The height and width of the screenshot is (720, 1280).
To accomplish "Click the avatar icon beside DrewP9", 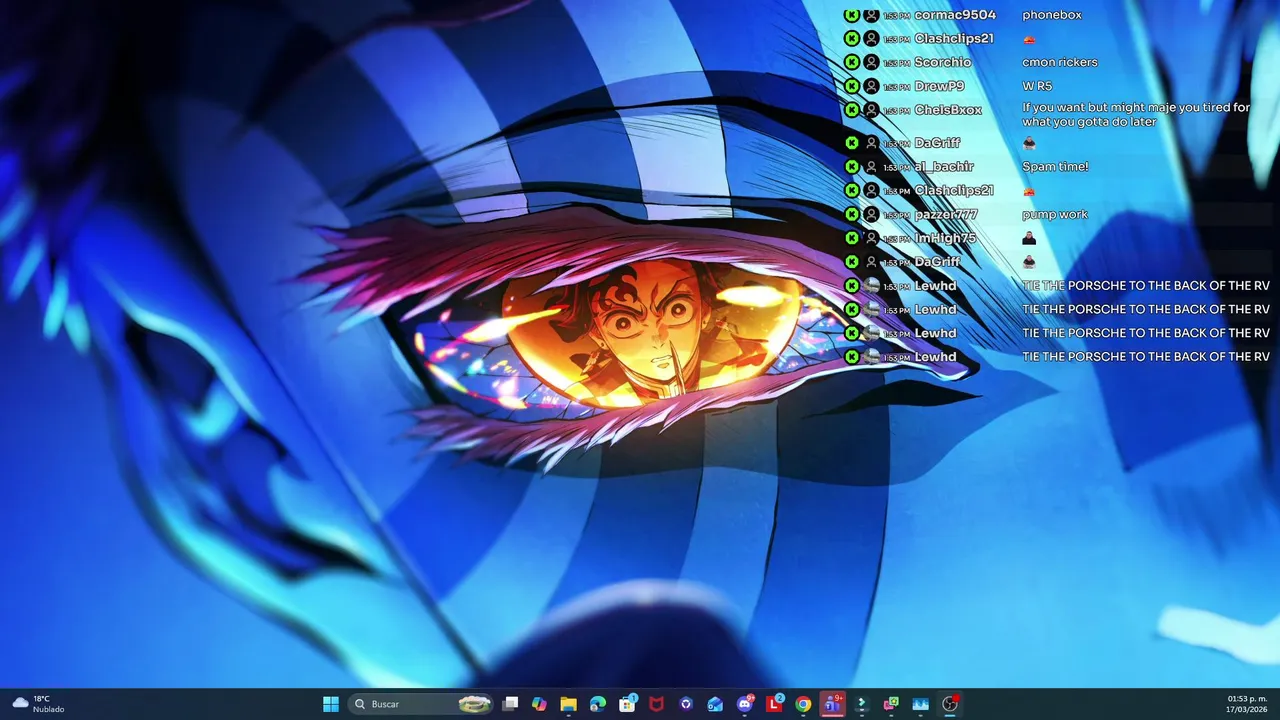I will pos(871,86).
